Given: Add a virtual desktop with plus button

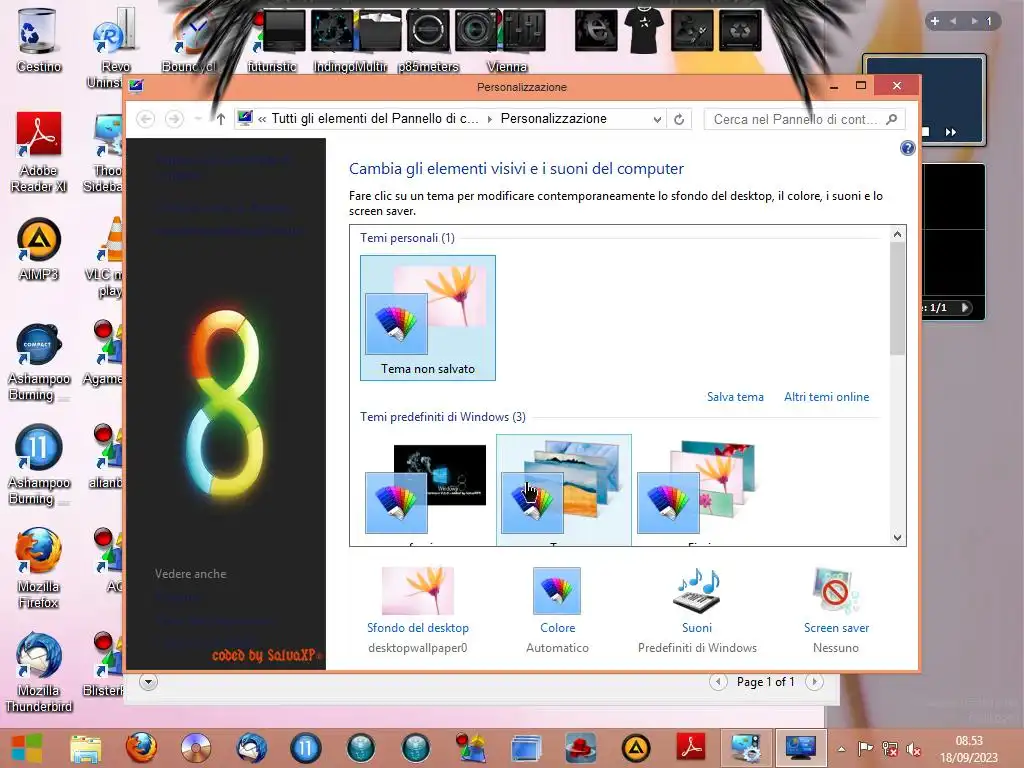Looking at the screenshot, I should click(x=935, y=21).
